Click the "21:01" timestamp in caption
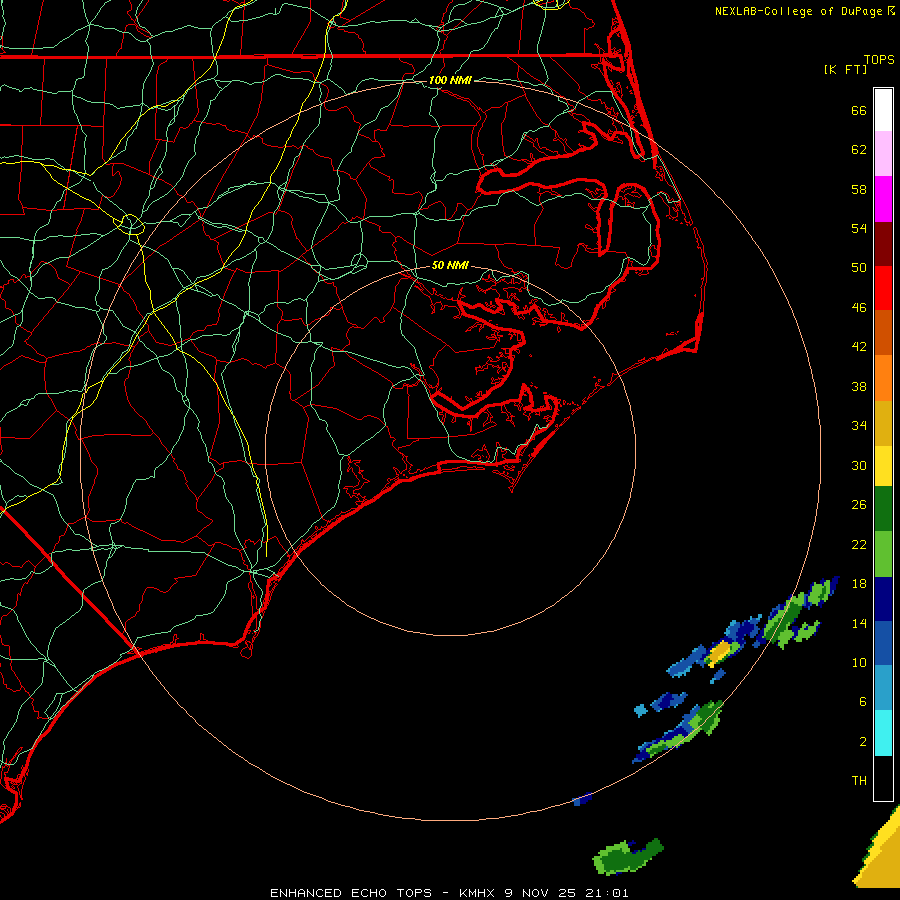Image resolution: width=900 pixels, height=900 pixels. [x=607, y=893]
